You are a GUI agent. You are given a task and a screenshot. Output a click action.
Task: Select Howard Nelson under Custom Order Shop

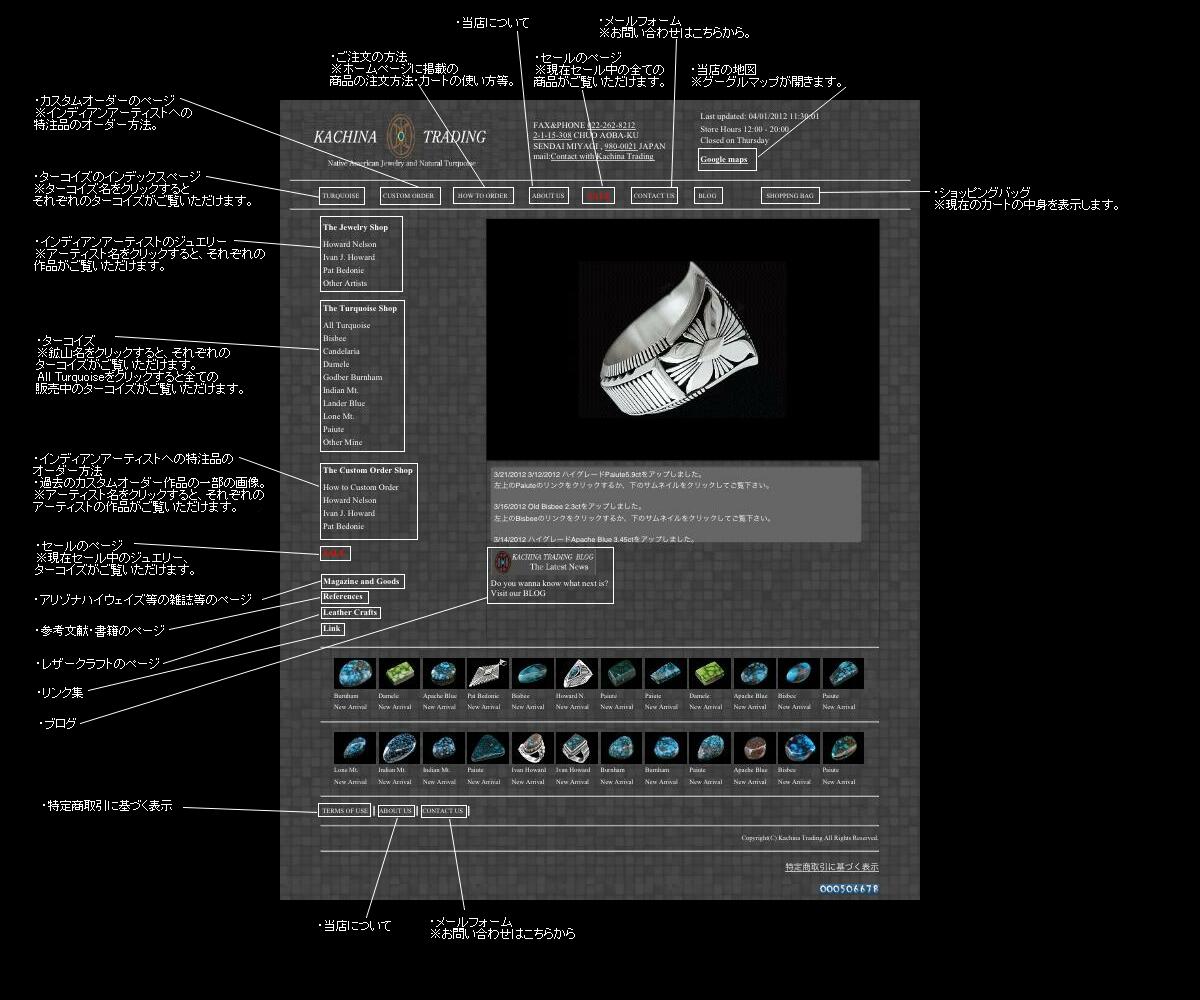click(x=350, y=500)
